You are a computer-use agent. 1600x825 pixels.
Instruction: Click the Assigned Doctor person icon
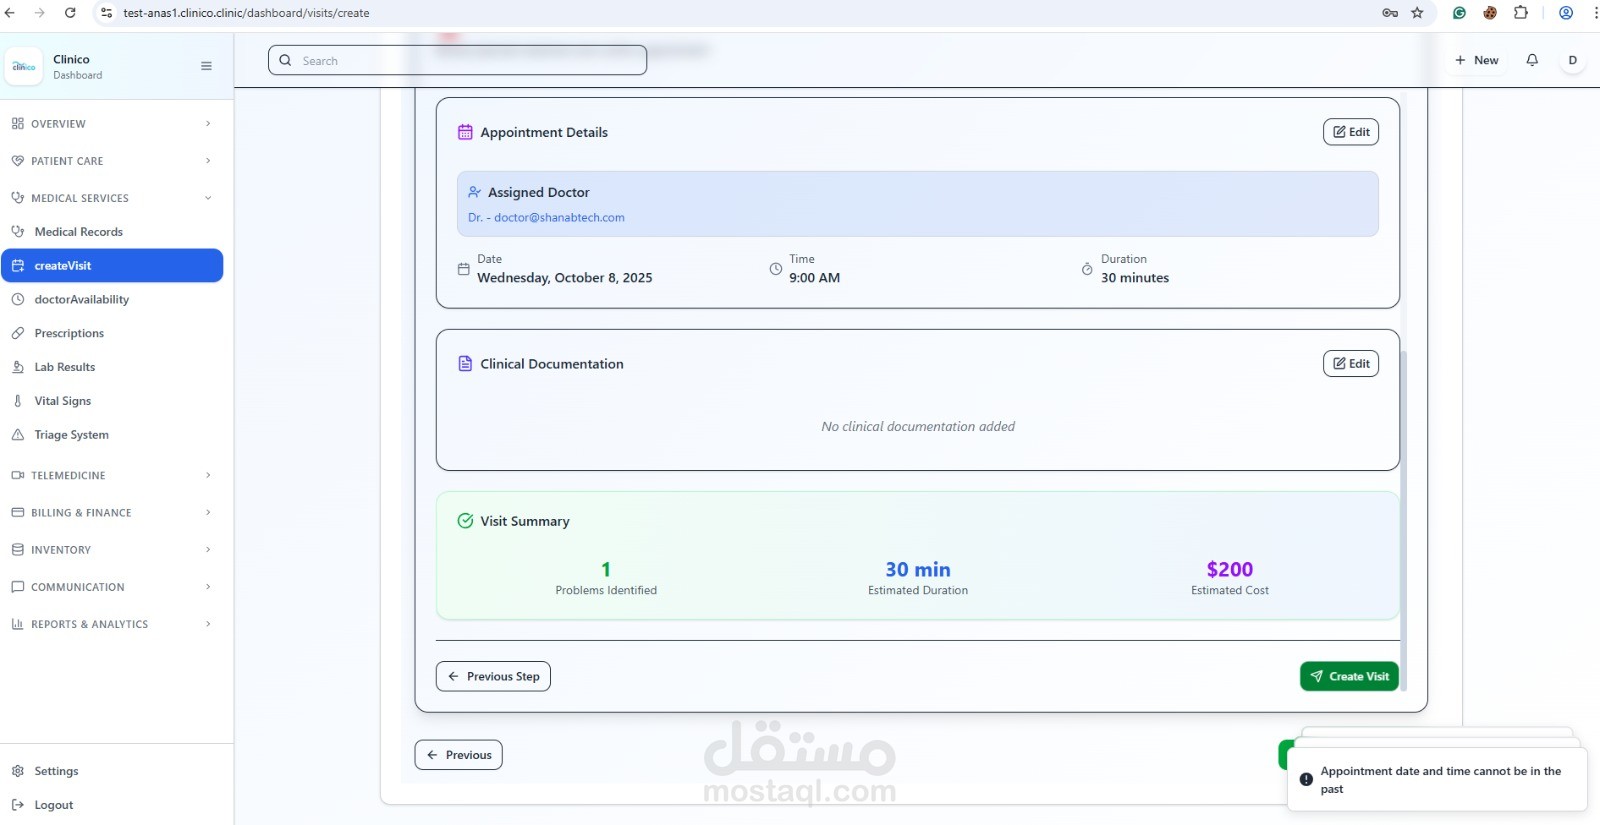(475, 192)
